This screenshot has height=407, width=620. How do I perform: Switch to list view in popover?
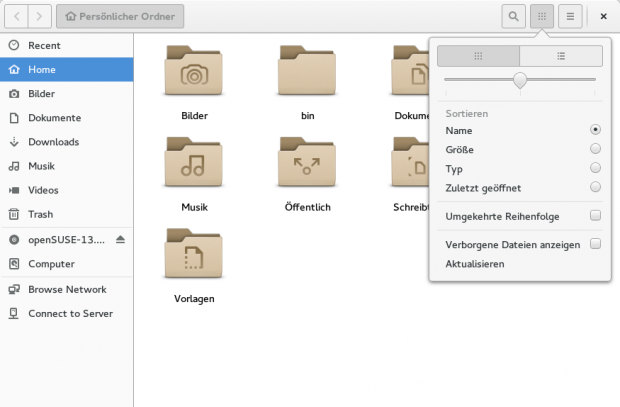561,56
